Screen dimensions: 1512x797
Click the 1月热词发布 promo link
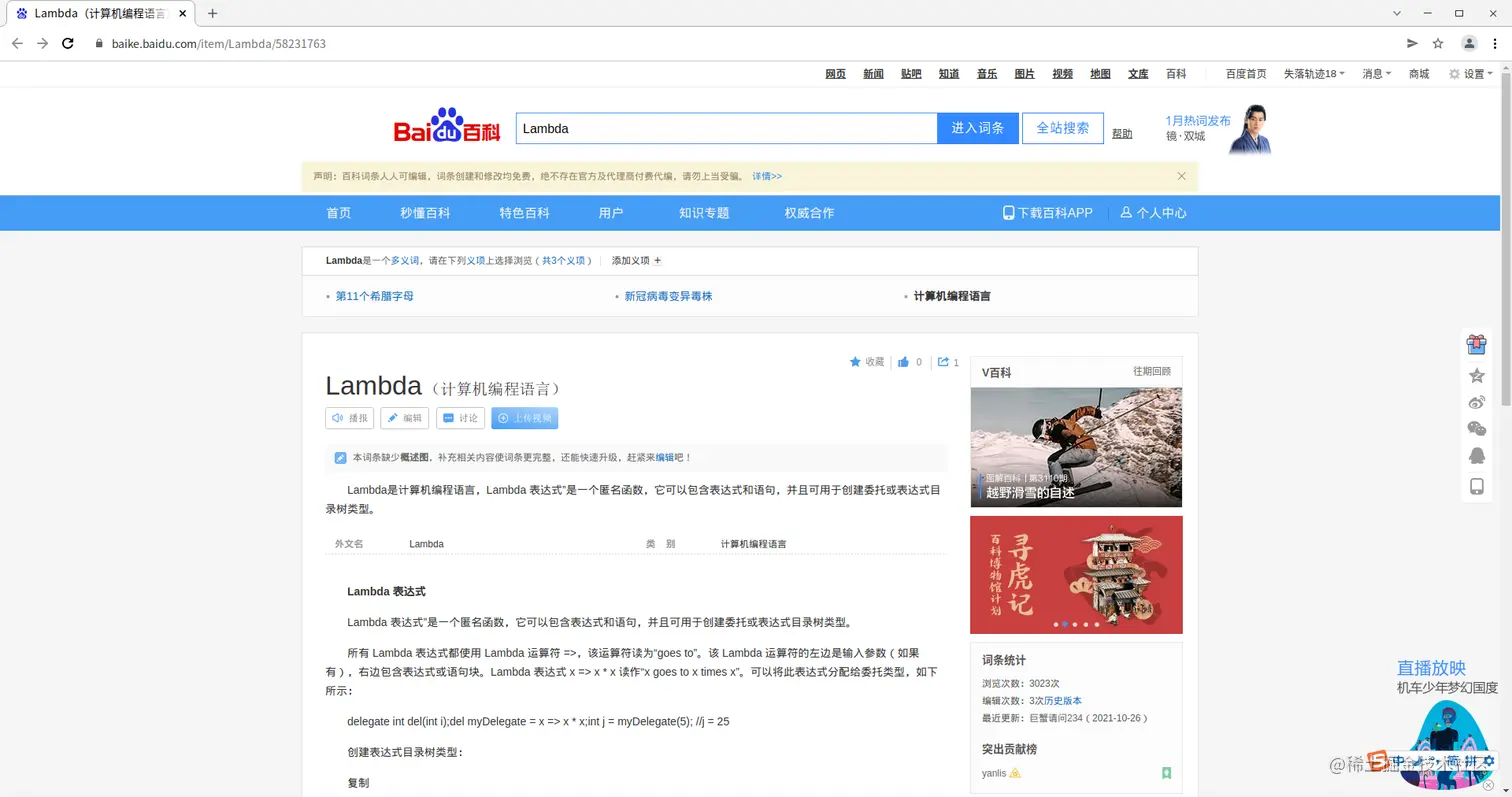pyautogui.click(x=1198, y=121)
